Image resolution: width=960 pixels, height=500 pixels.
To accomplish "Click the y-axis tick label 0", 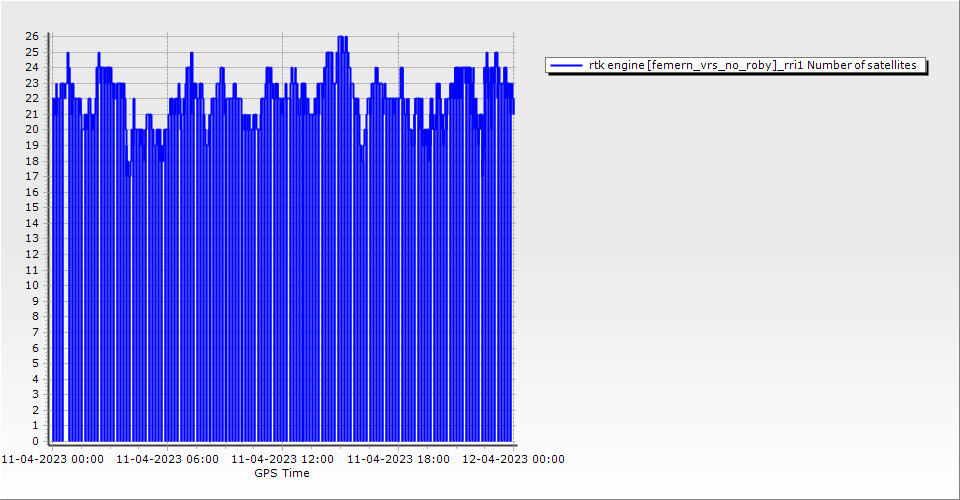I will (35, 441).
